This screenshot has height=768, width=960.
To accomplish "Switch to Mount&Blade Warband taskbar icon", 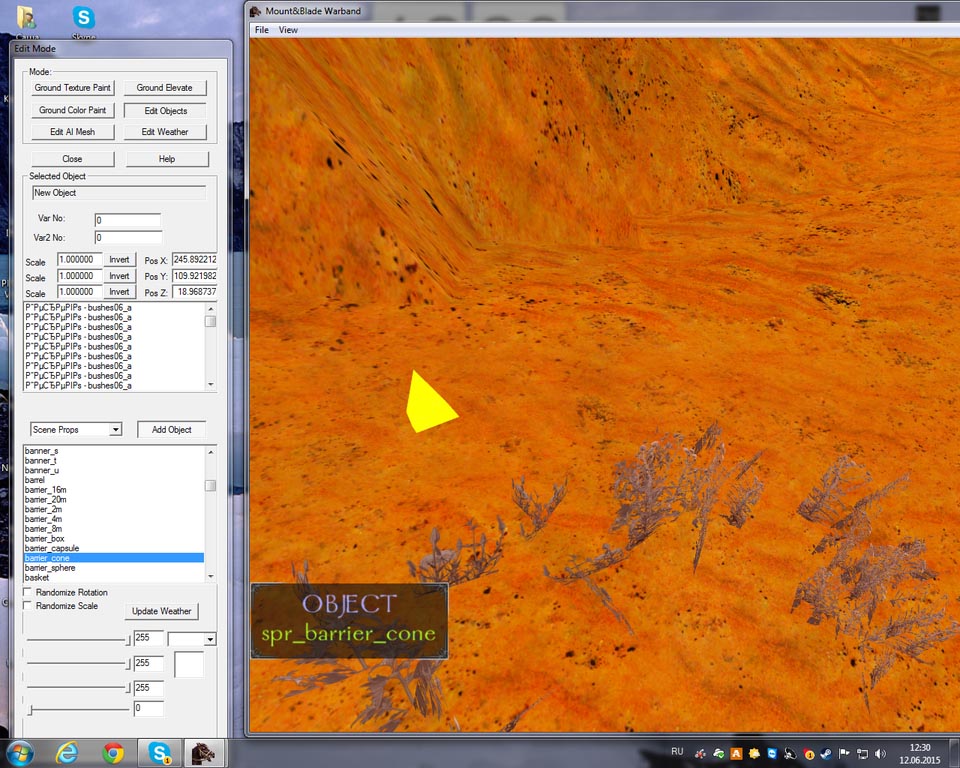I will (203, 752).
